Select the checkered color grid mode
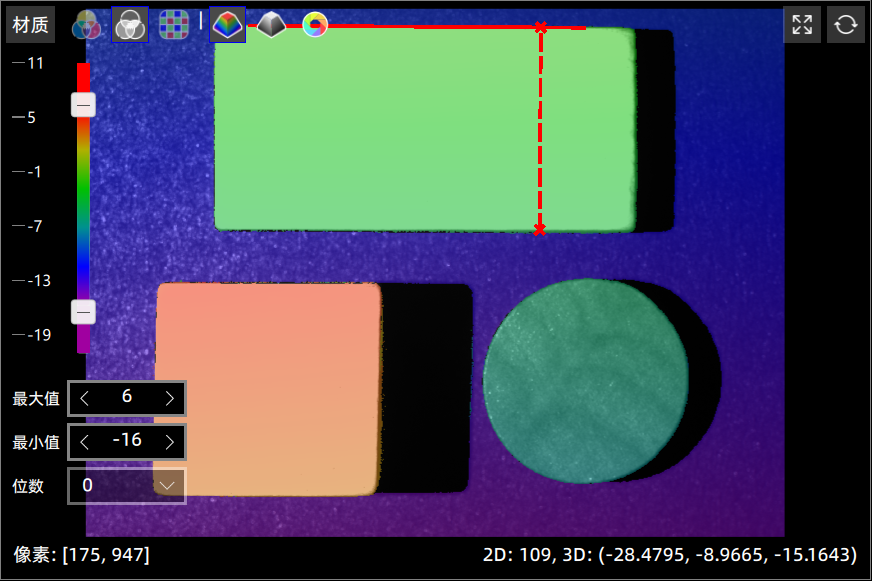Screen dimensions: 872x581 click(x=174, y=25)
